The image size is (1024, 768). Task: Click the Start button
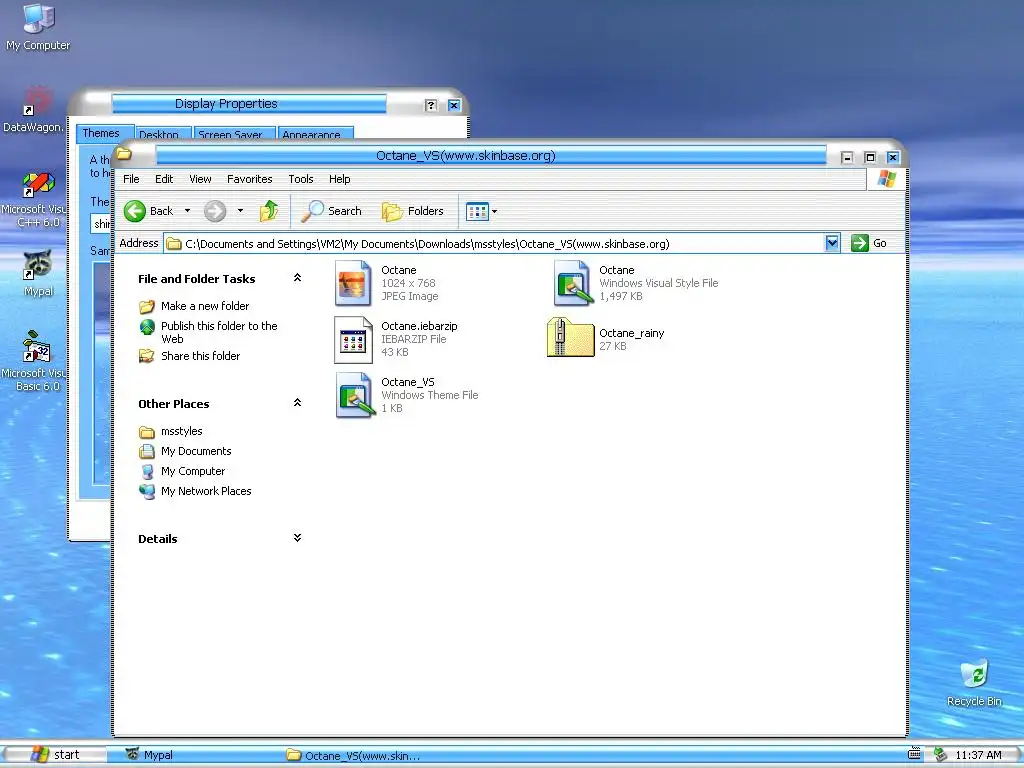56,754
